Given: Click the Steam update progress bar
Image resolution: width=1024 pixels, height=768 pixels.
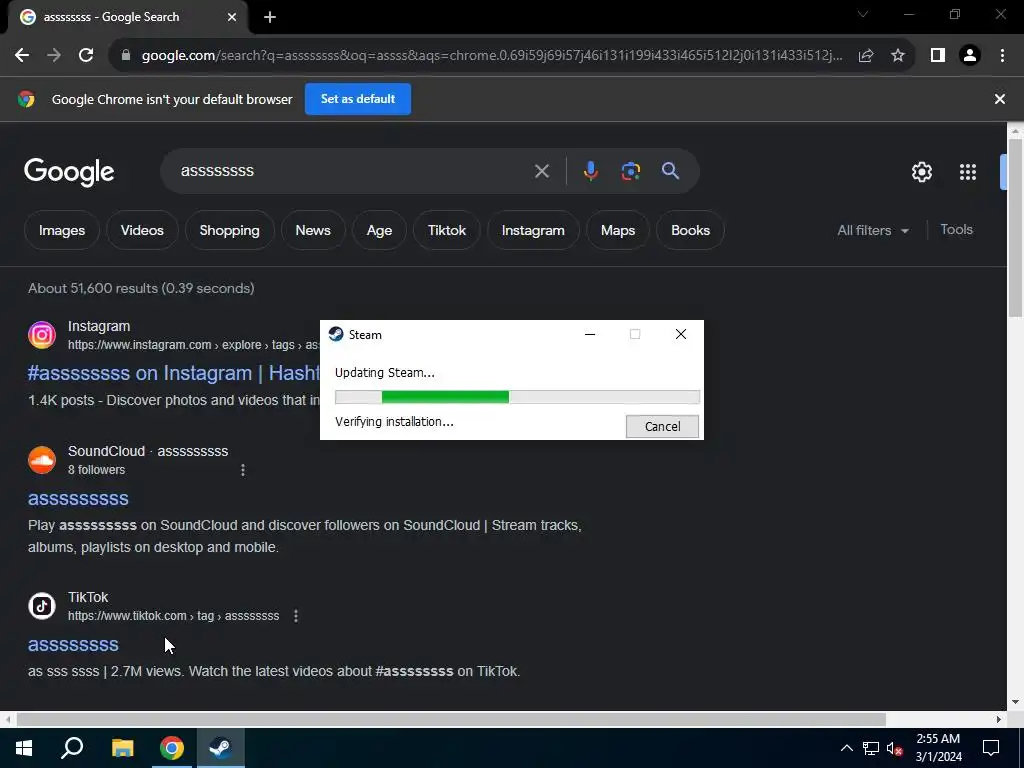Looking at the screenshot, I should 517,397.
